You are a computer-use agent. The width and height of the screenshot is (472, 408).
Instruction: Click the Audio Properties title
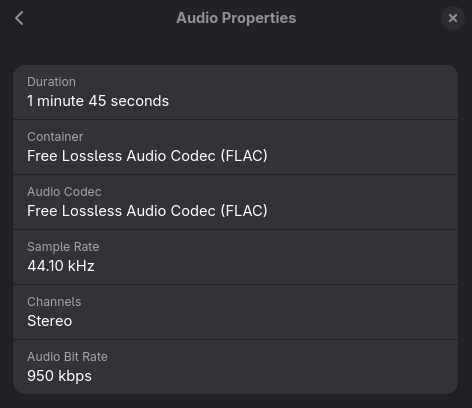pos(236,18)
